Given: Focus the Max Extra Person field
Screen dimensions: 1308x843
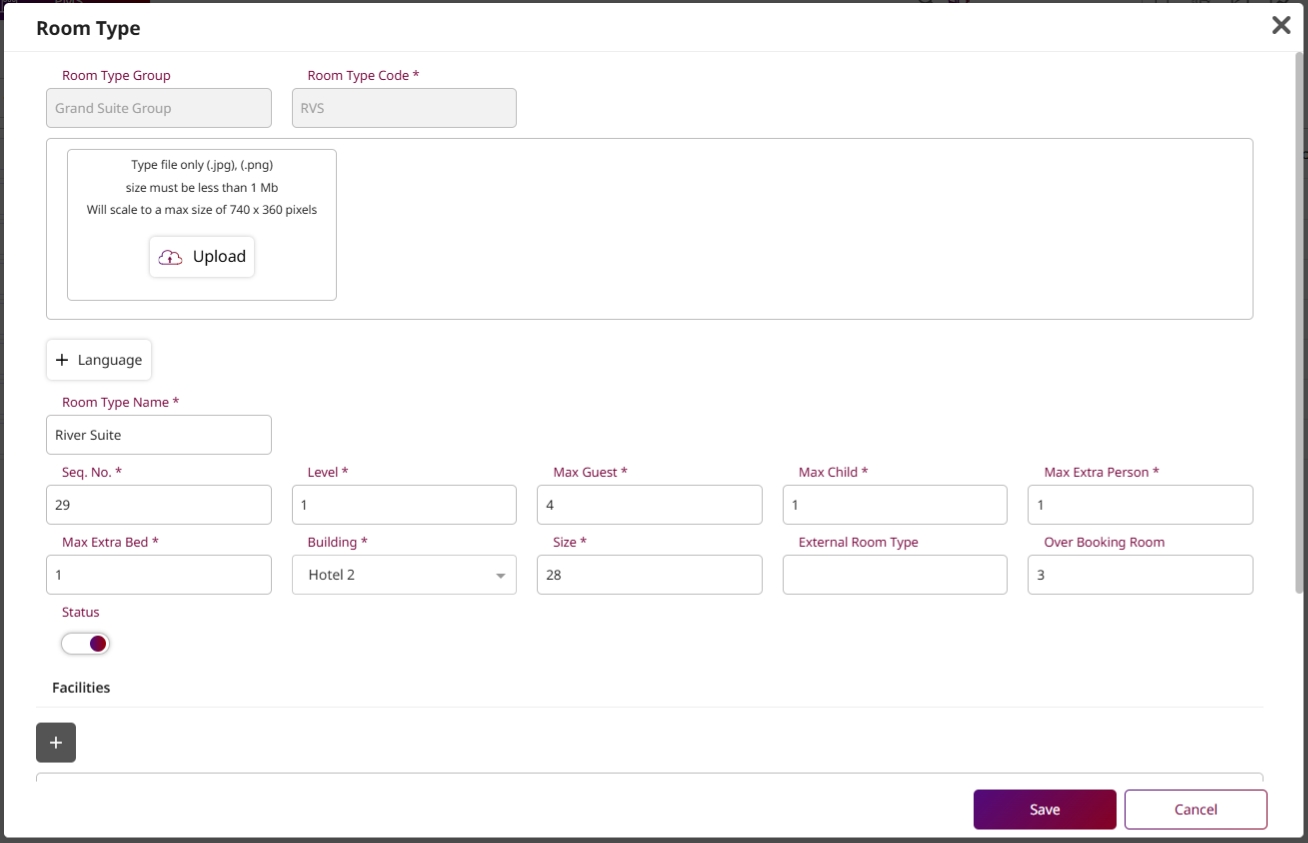Looking at the screenshot, I should [x=1140, y=505].
